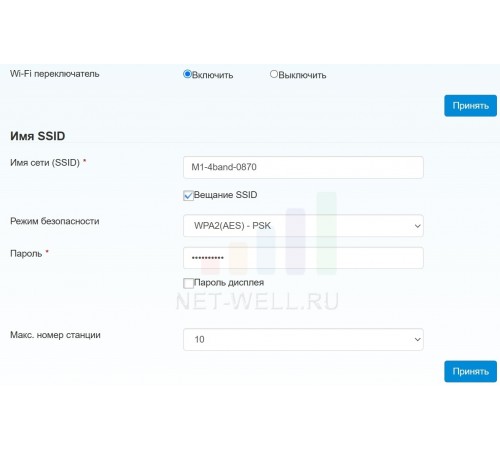Select the Включить Wi-Fi radio button

coord(187,74)
